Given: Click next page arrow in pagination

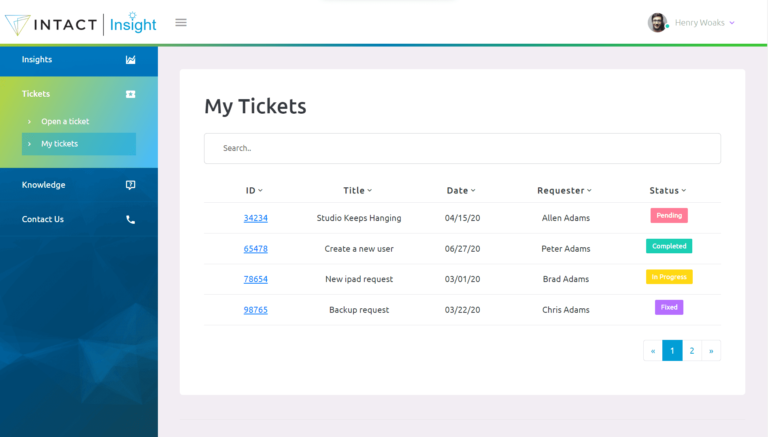Looking at the screenshot, I should click(x=711, y=351).
